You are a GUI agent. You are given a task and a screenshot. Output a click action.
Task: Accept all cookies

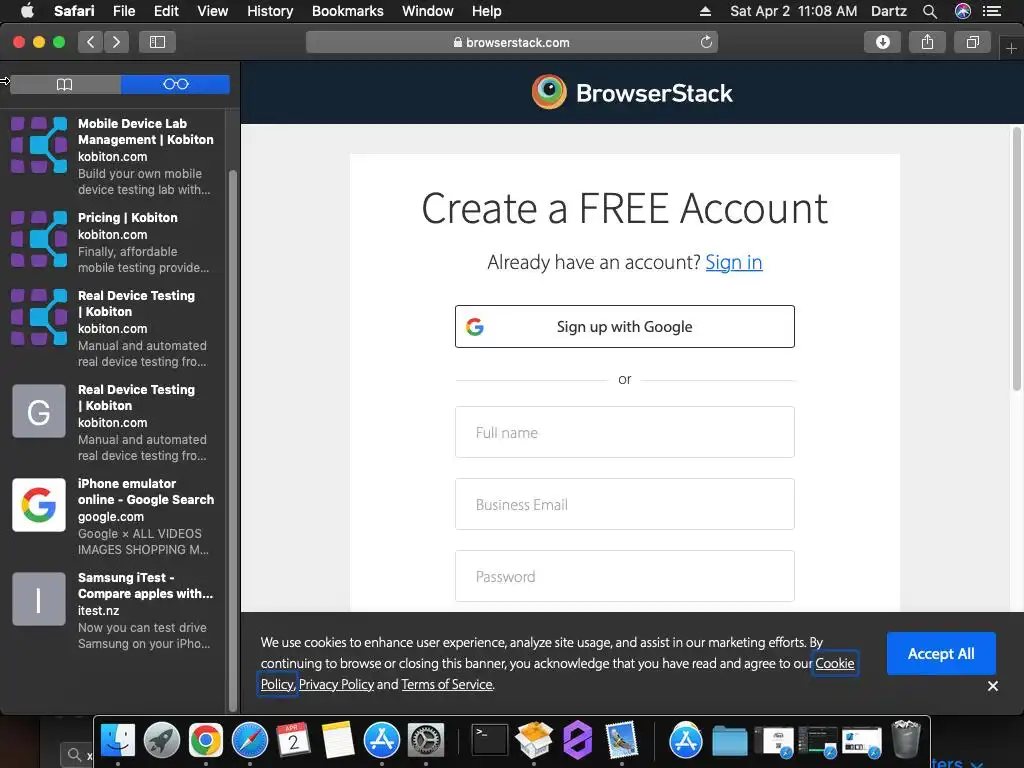coord(940,654)
